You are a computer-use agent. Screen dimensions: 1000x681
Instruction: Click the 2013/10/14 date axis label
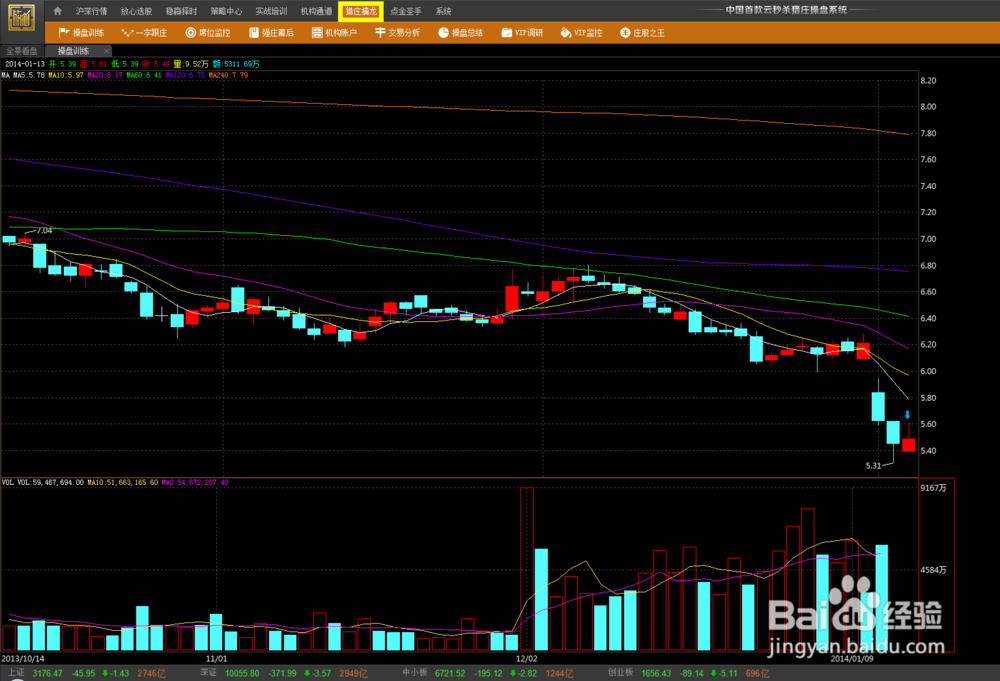click(23, 658)
